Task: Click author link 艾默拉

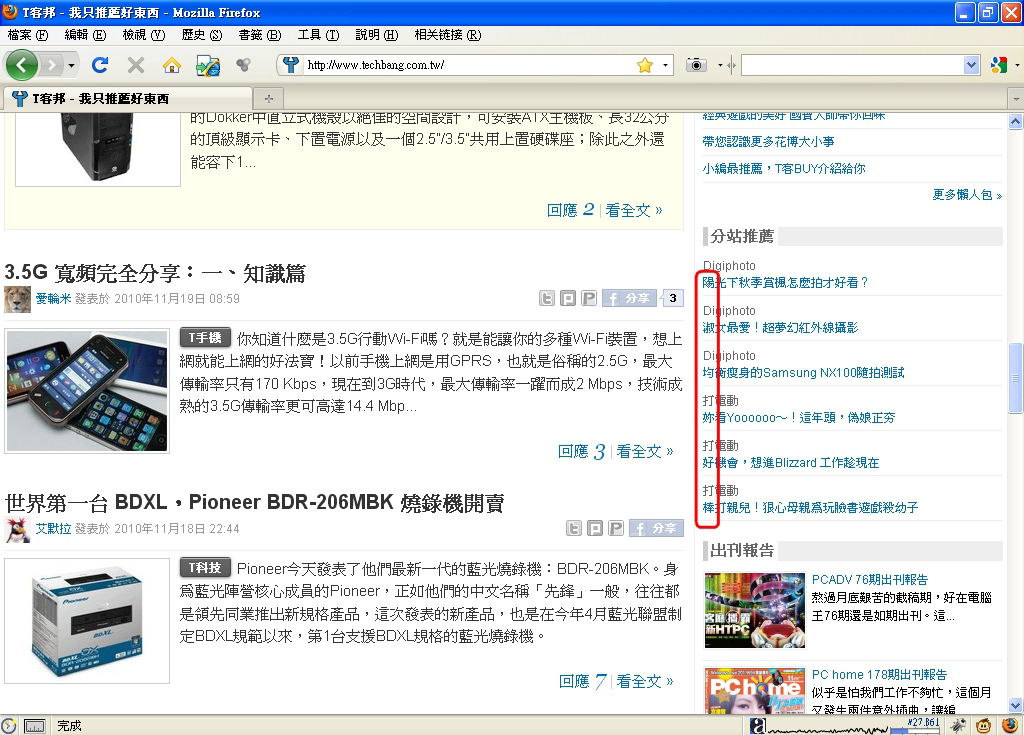Action: click(53, 529)
